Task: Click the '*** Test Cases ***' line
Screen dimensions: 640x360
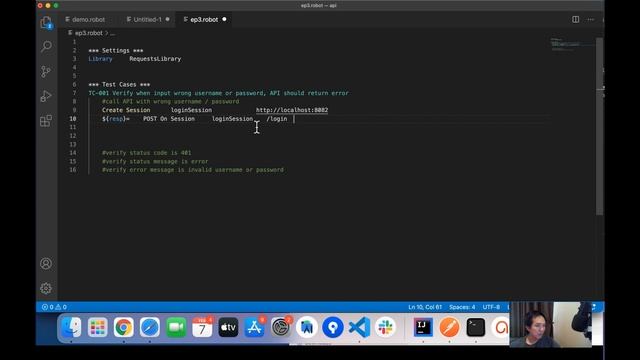Action: (119, 84)
